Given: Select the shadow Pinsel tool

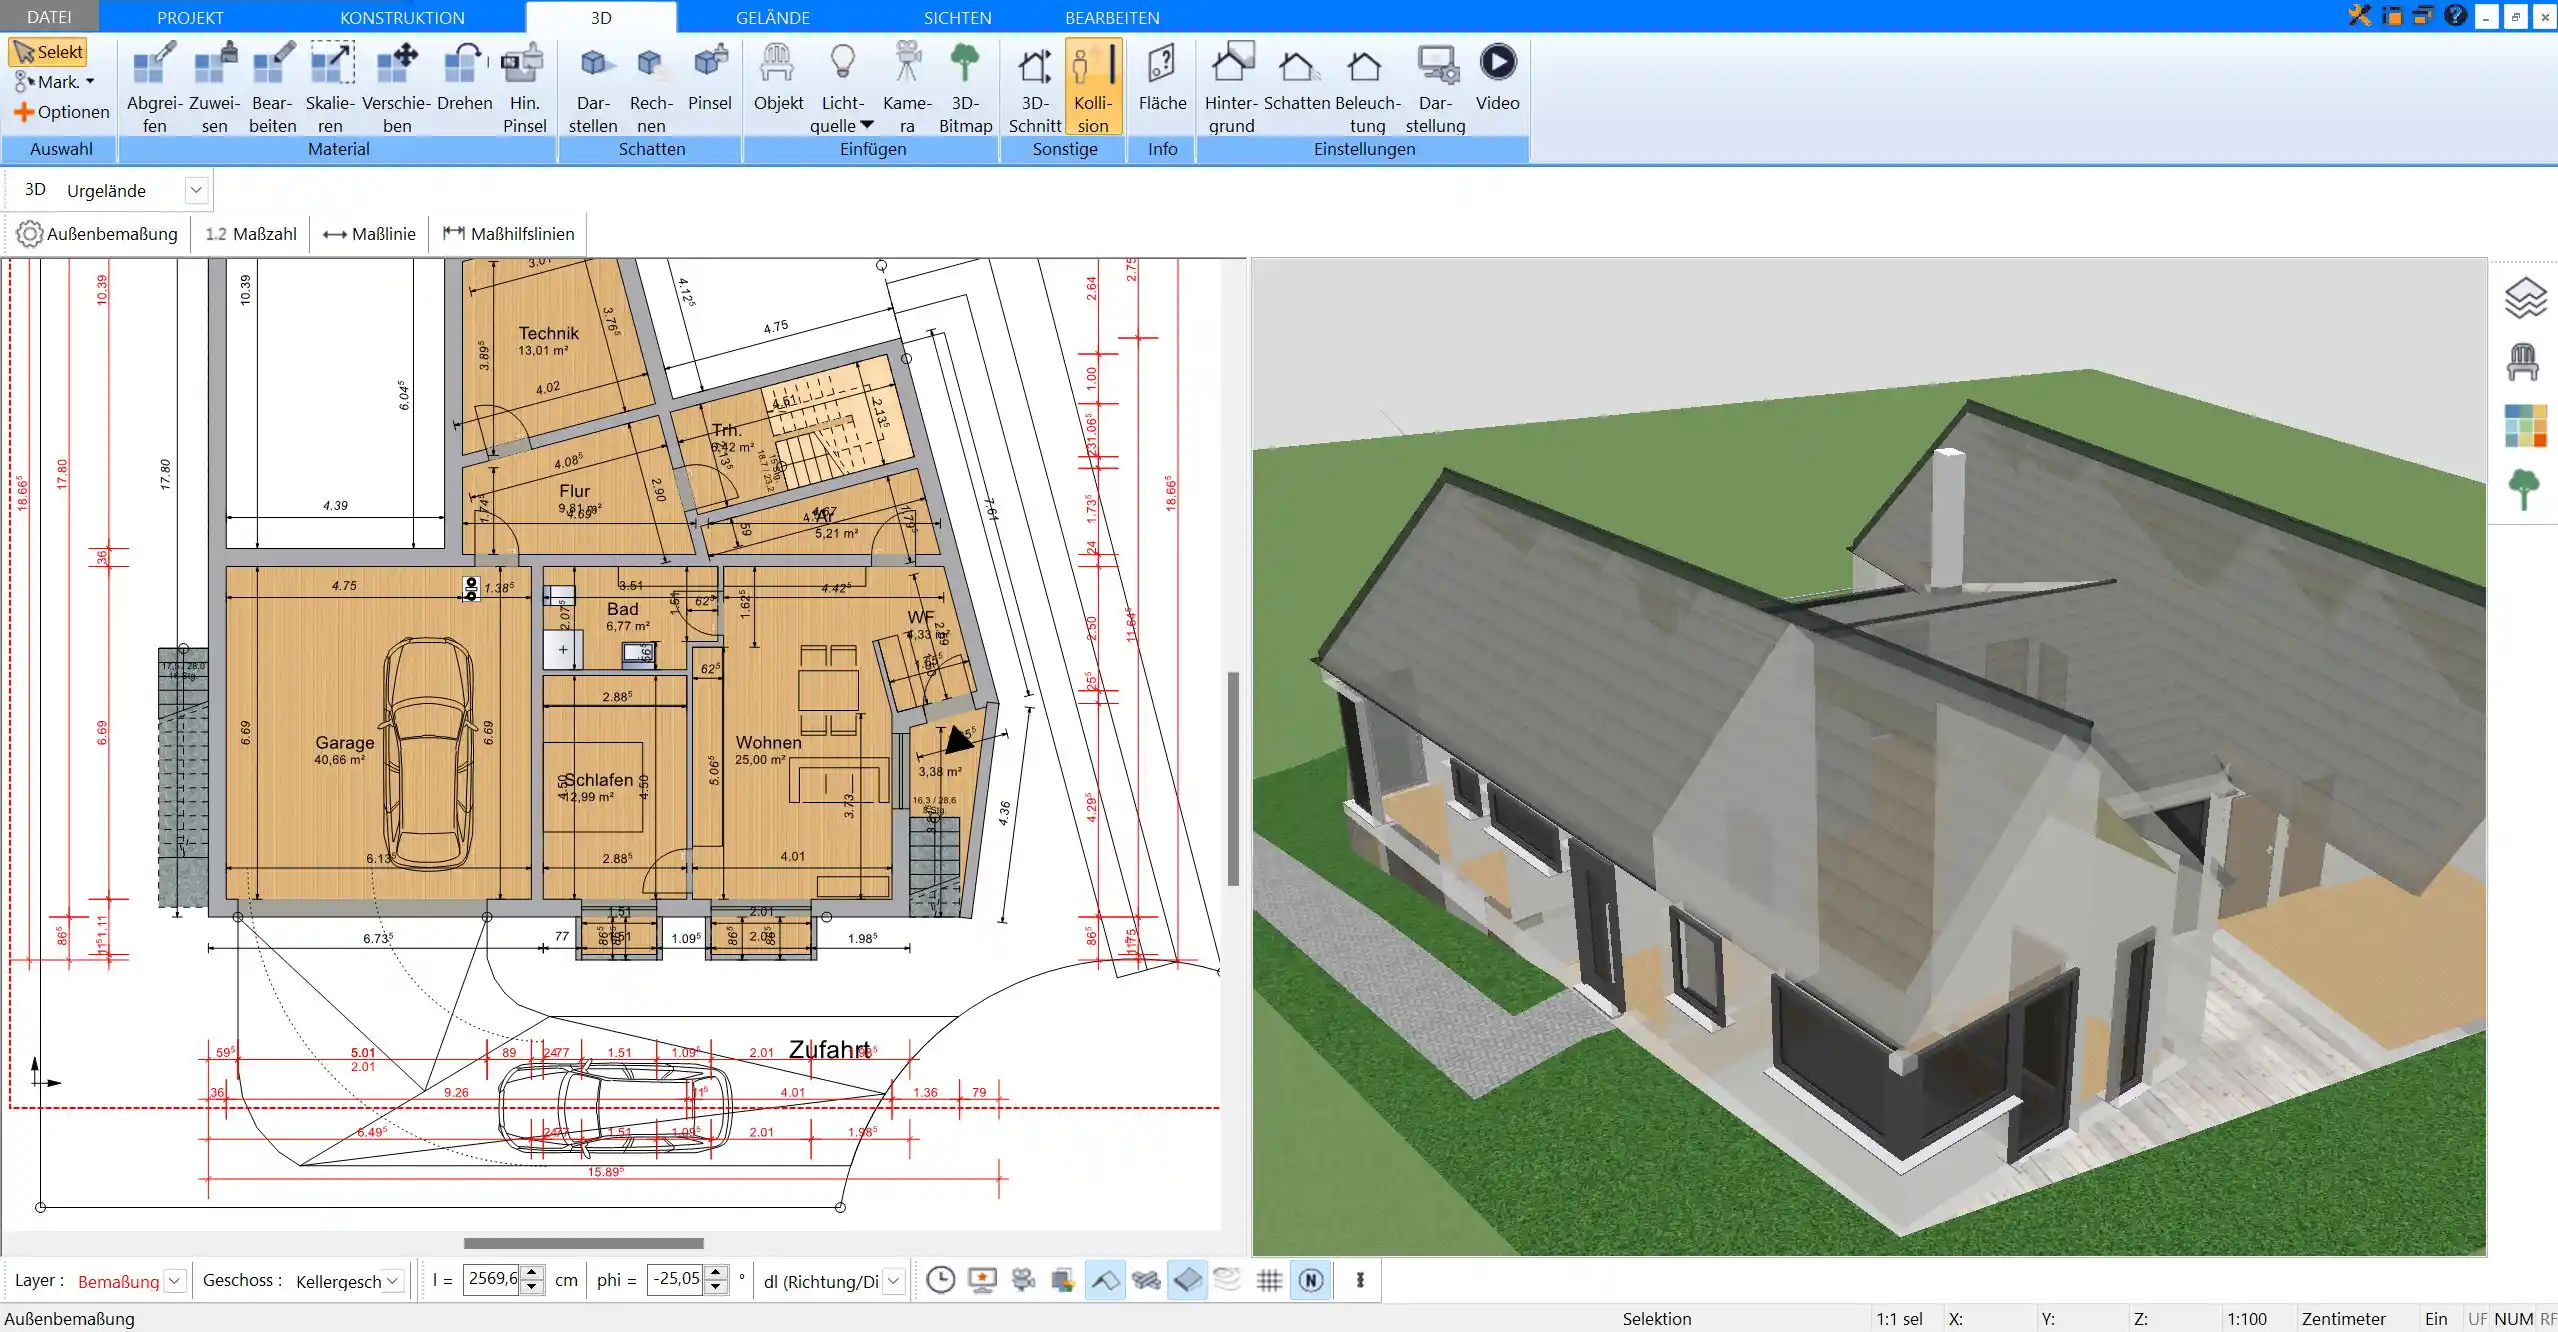Looking at the screenshot, I should (x=710, y=78).
